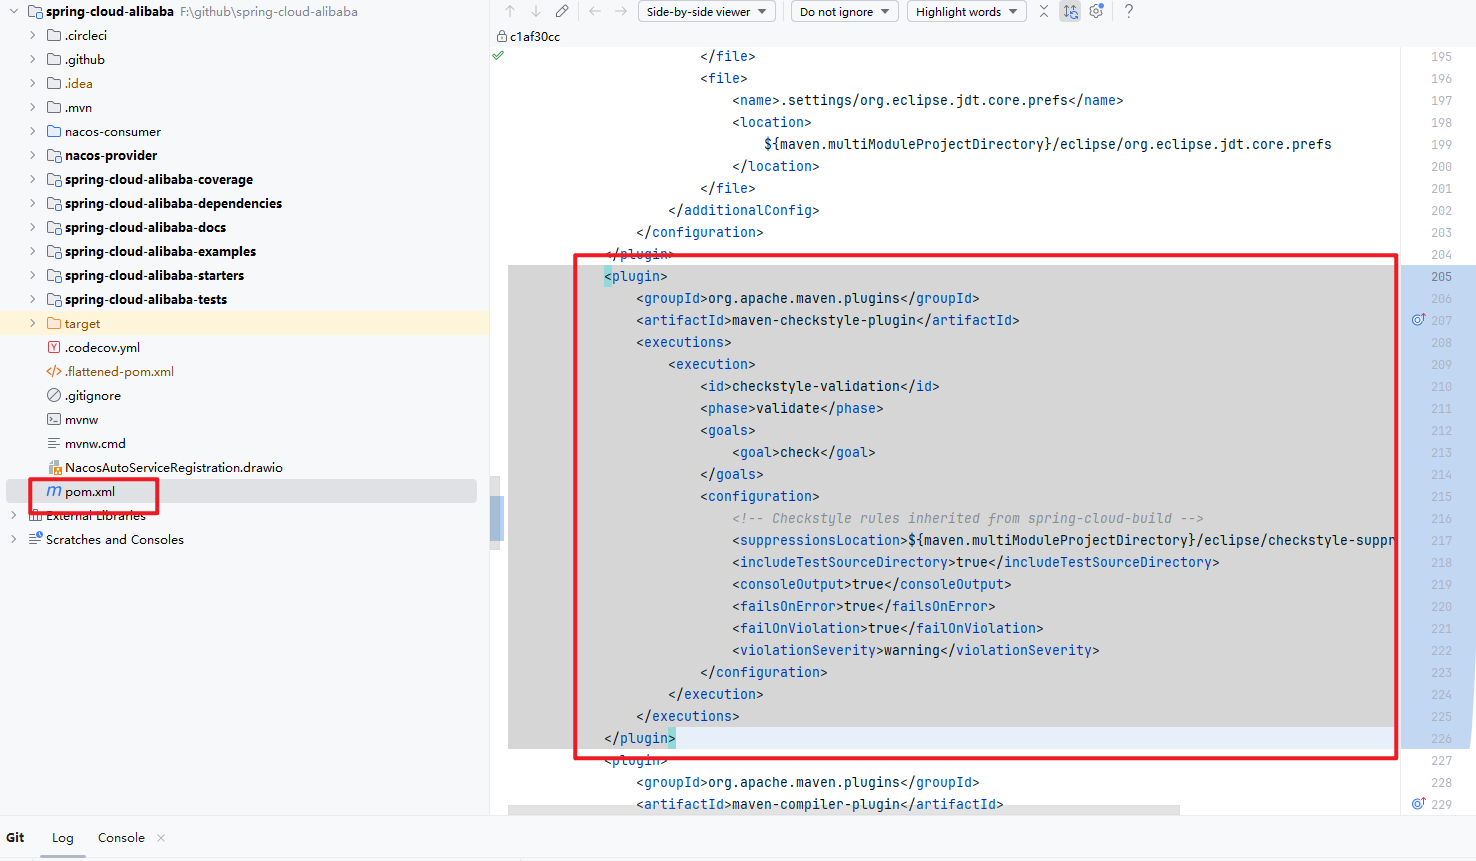Select NacosAutoServiceRegistration.drawio file

coord(173,468)
